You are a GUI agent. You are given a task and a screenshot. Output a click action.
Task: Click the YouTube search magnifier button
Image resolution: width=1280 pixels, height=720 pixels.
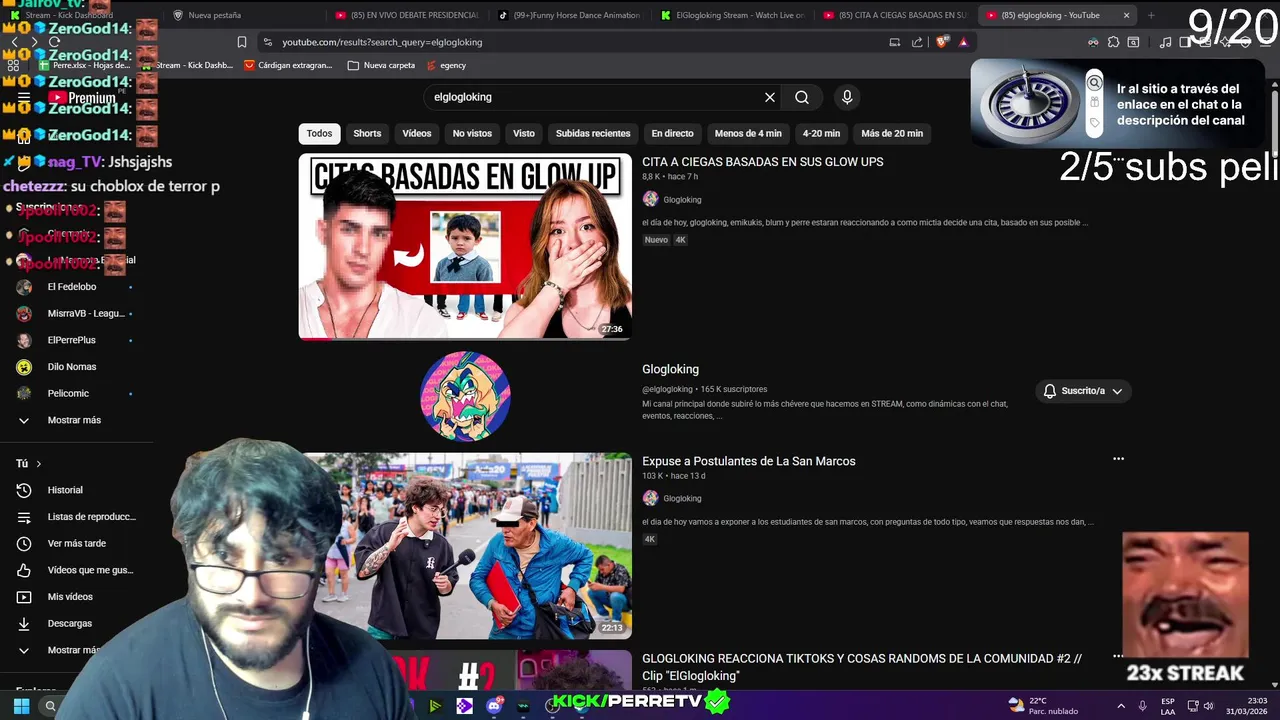802,97
